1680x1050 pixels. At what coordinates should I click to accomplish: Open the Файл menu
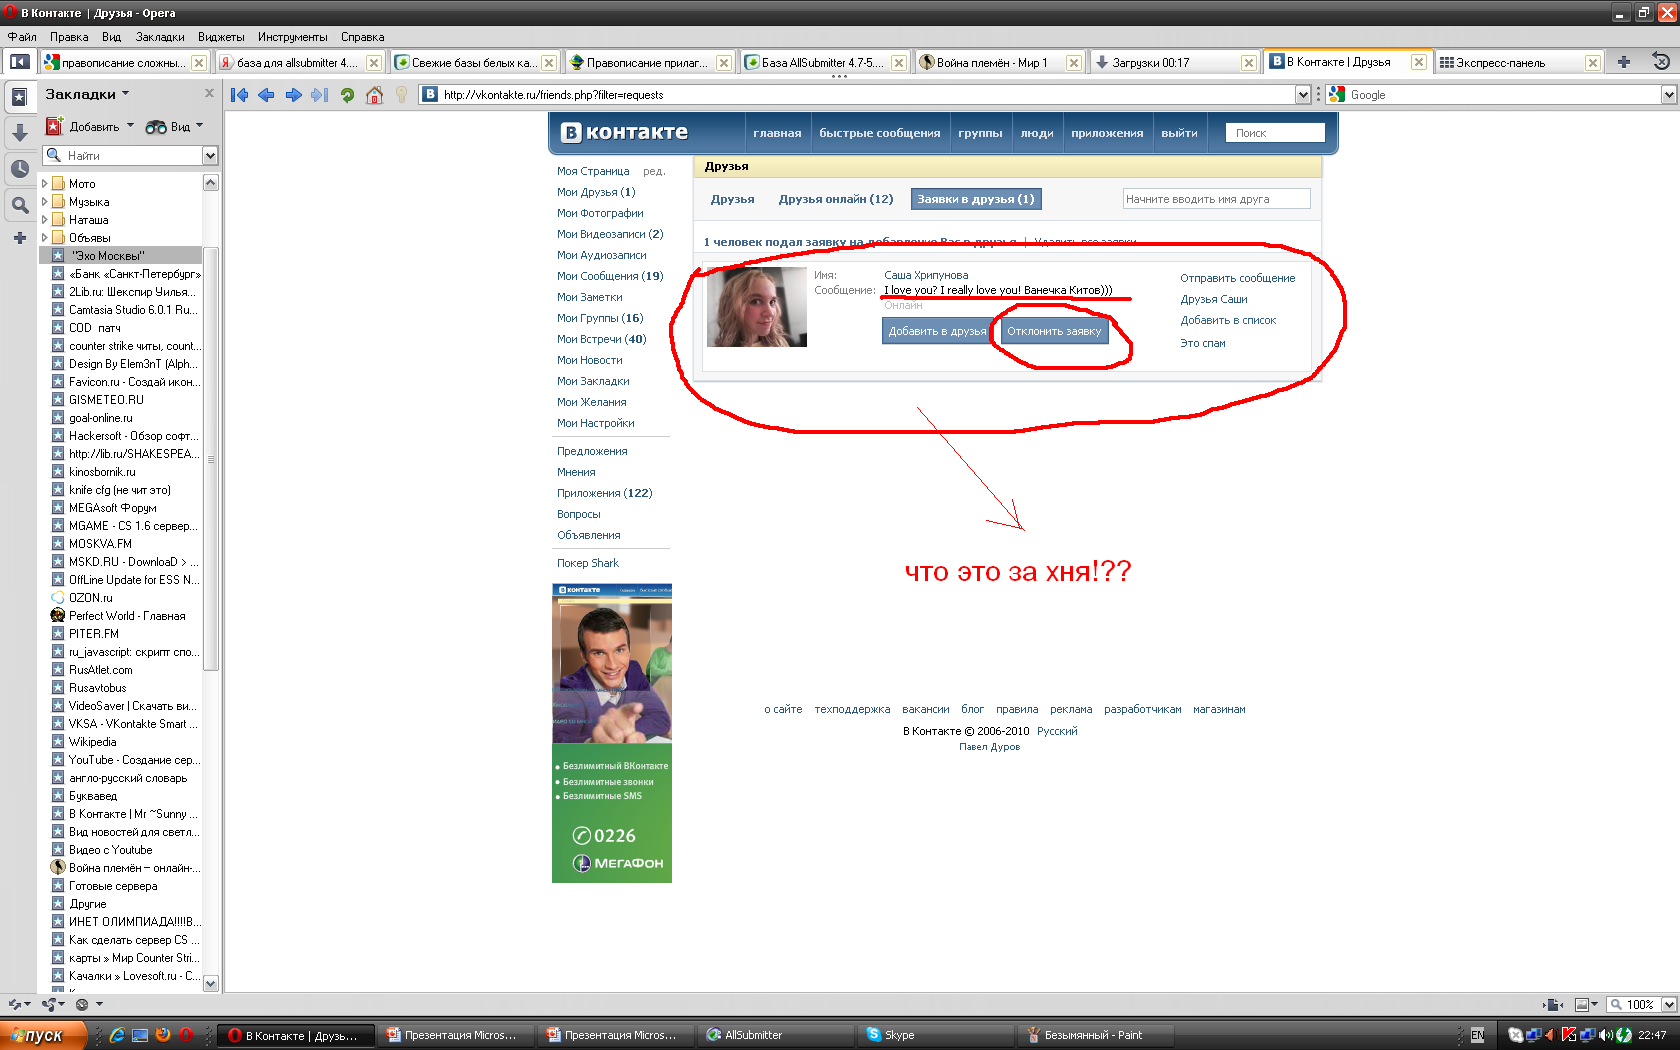pos(22,37)
